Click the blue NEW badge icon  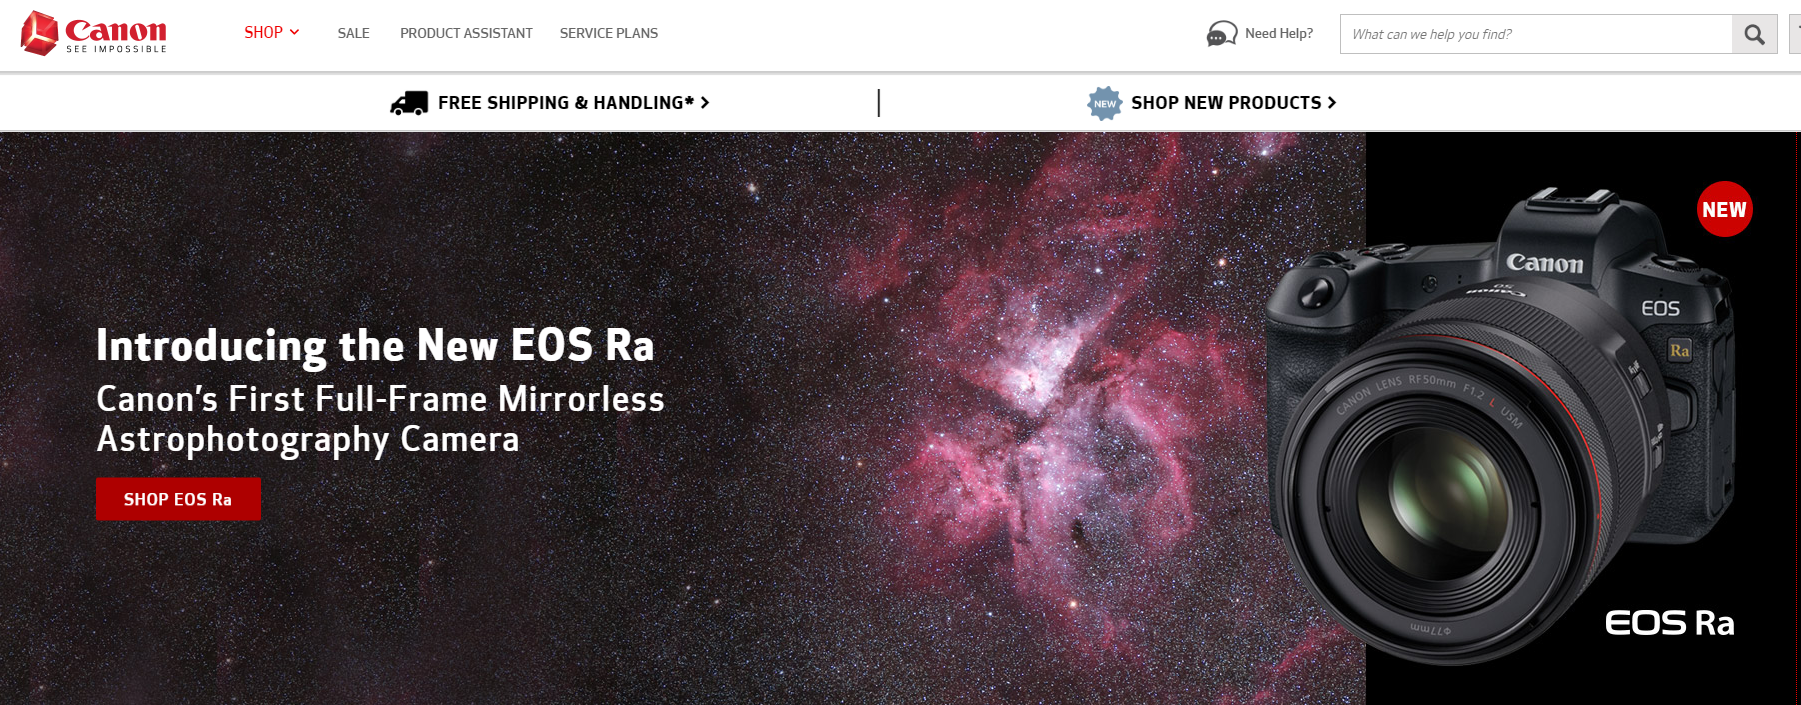1105,103
